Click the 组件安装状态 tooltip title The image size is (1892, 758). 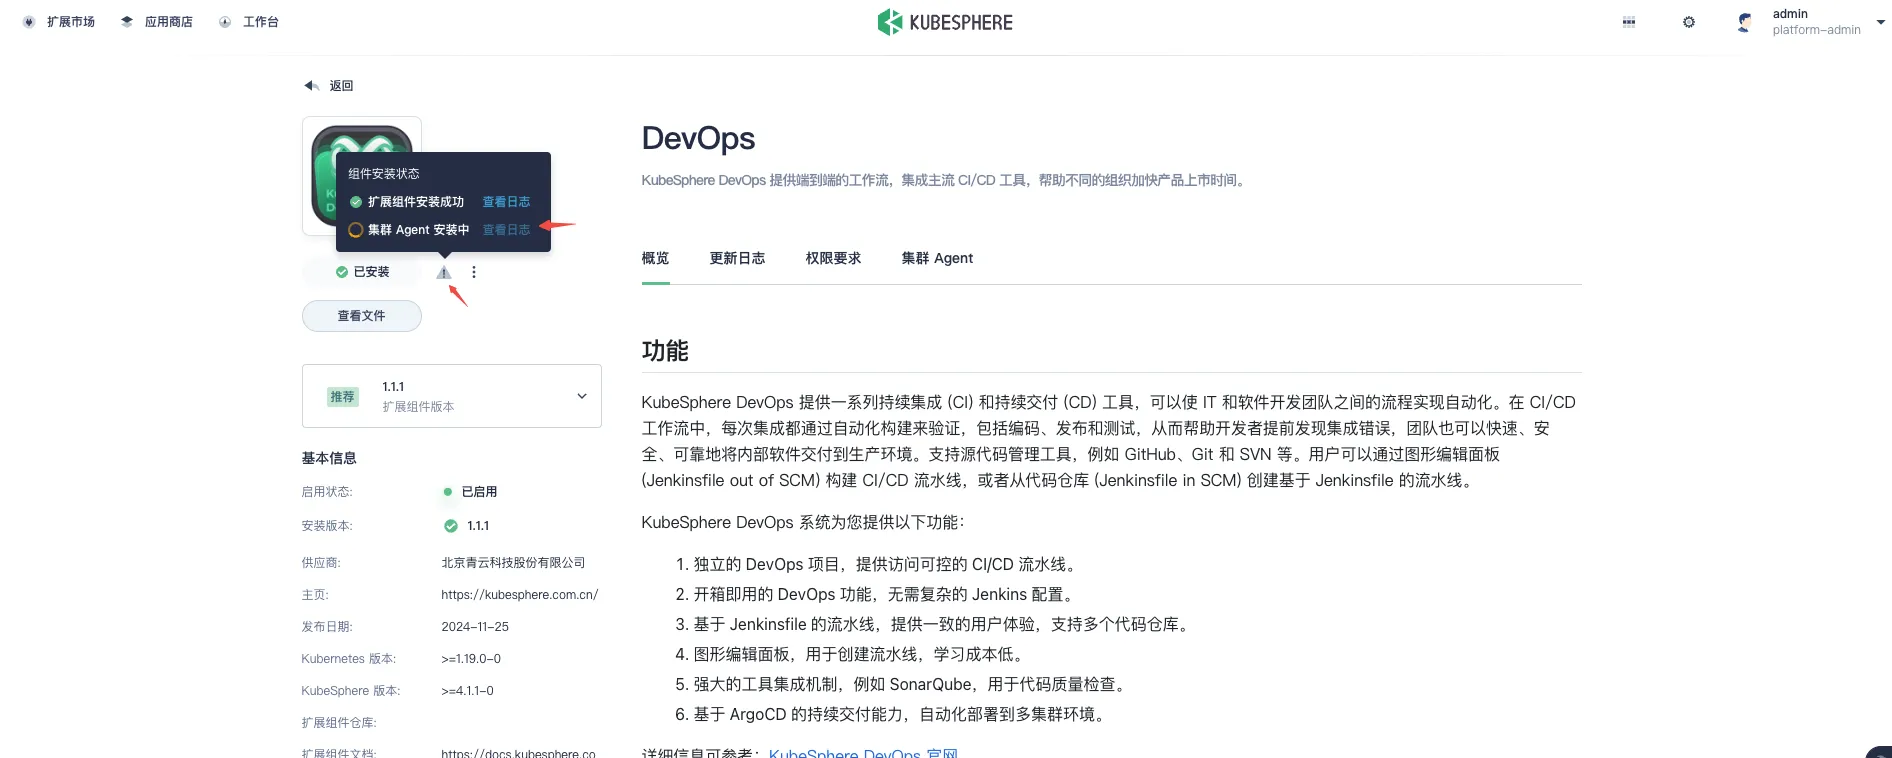coord(384,174)
